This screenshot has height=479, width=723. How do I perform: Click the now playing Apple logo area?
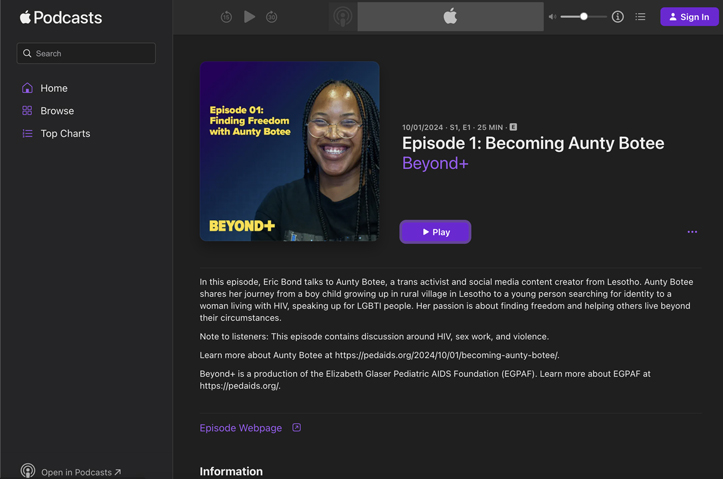click(450, 17)
